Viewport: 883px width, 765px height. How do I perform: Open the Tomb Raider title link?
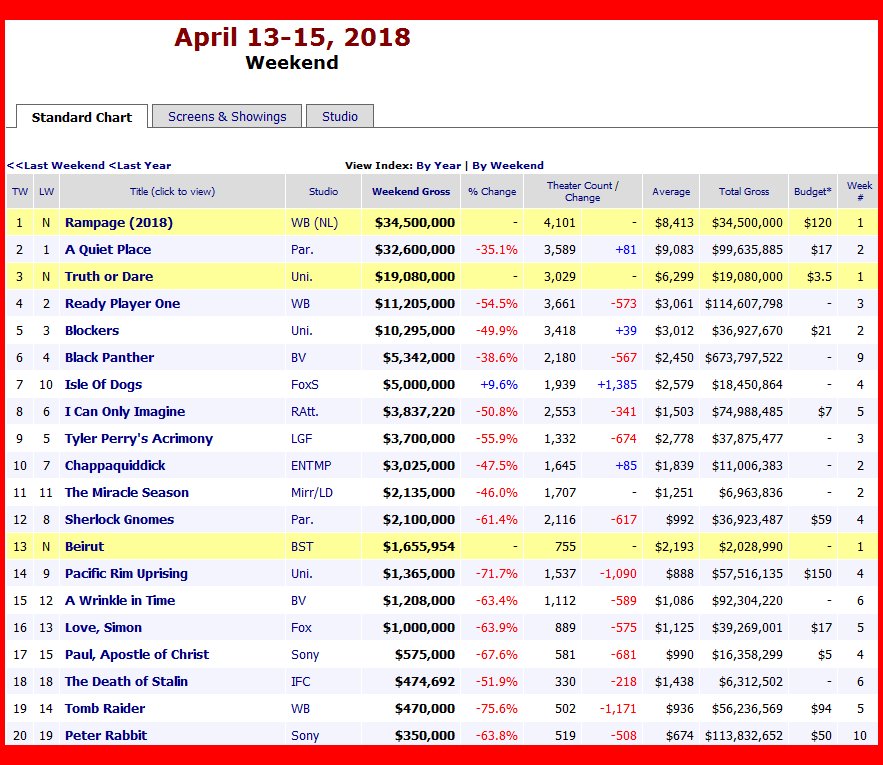pyautogui.click(x=105, y=709)
